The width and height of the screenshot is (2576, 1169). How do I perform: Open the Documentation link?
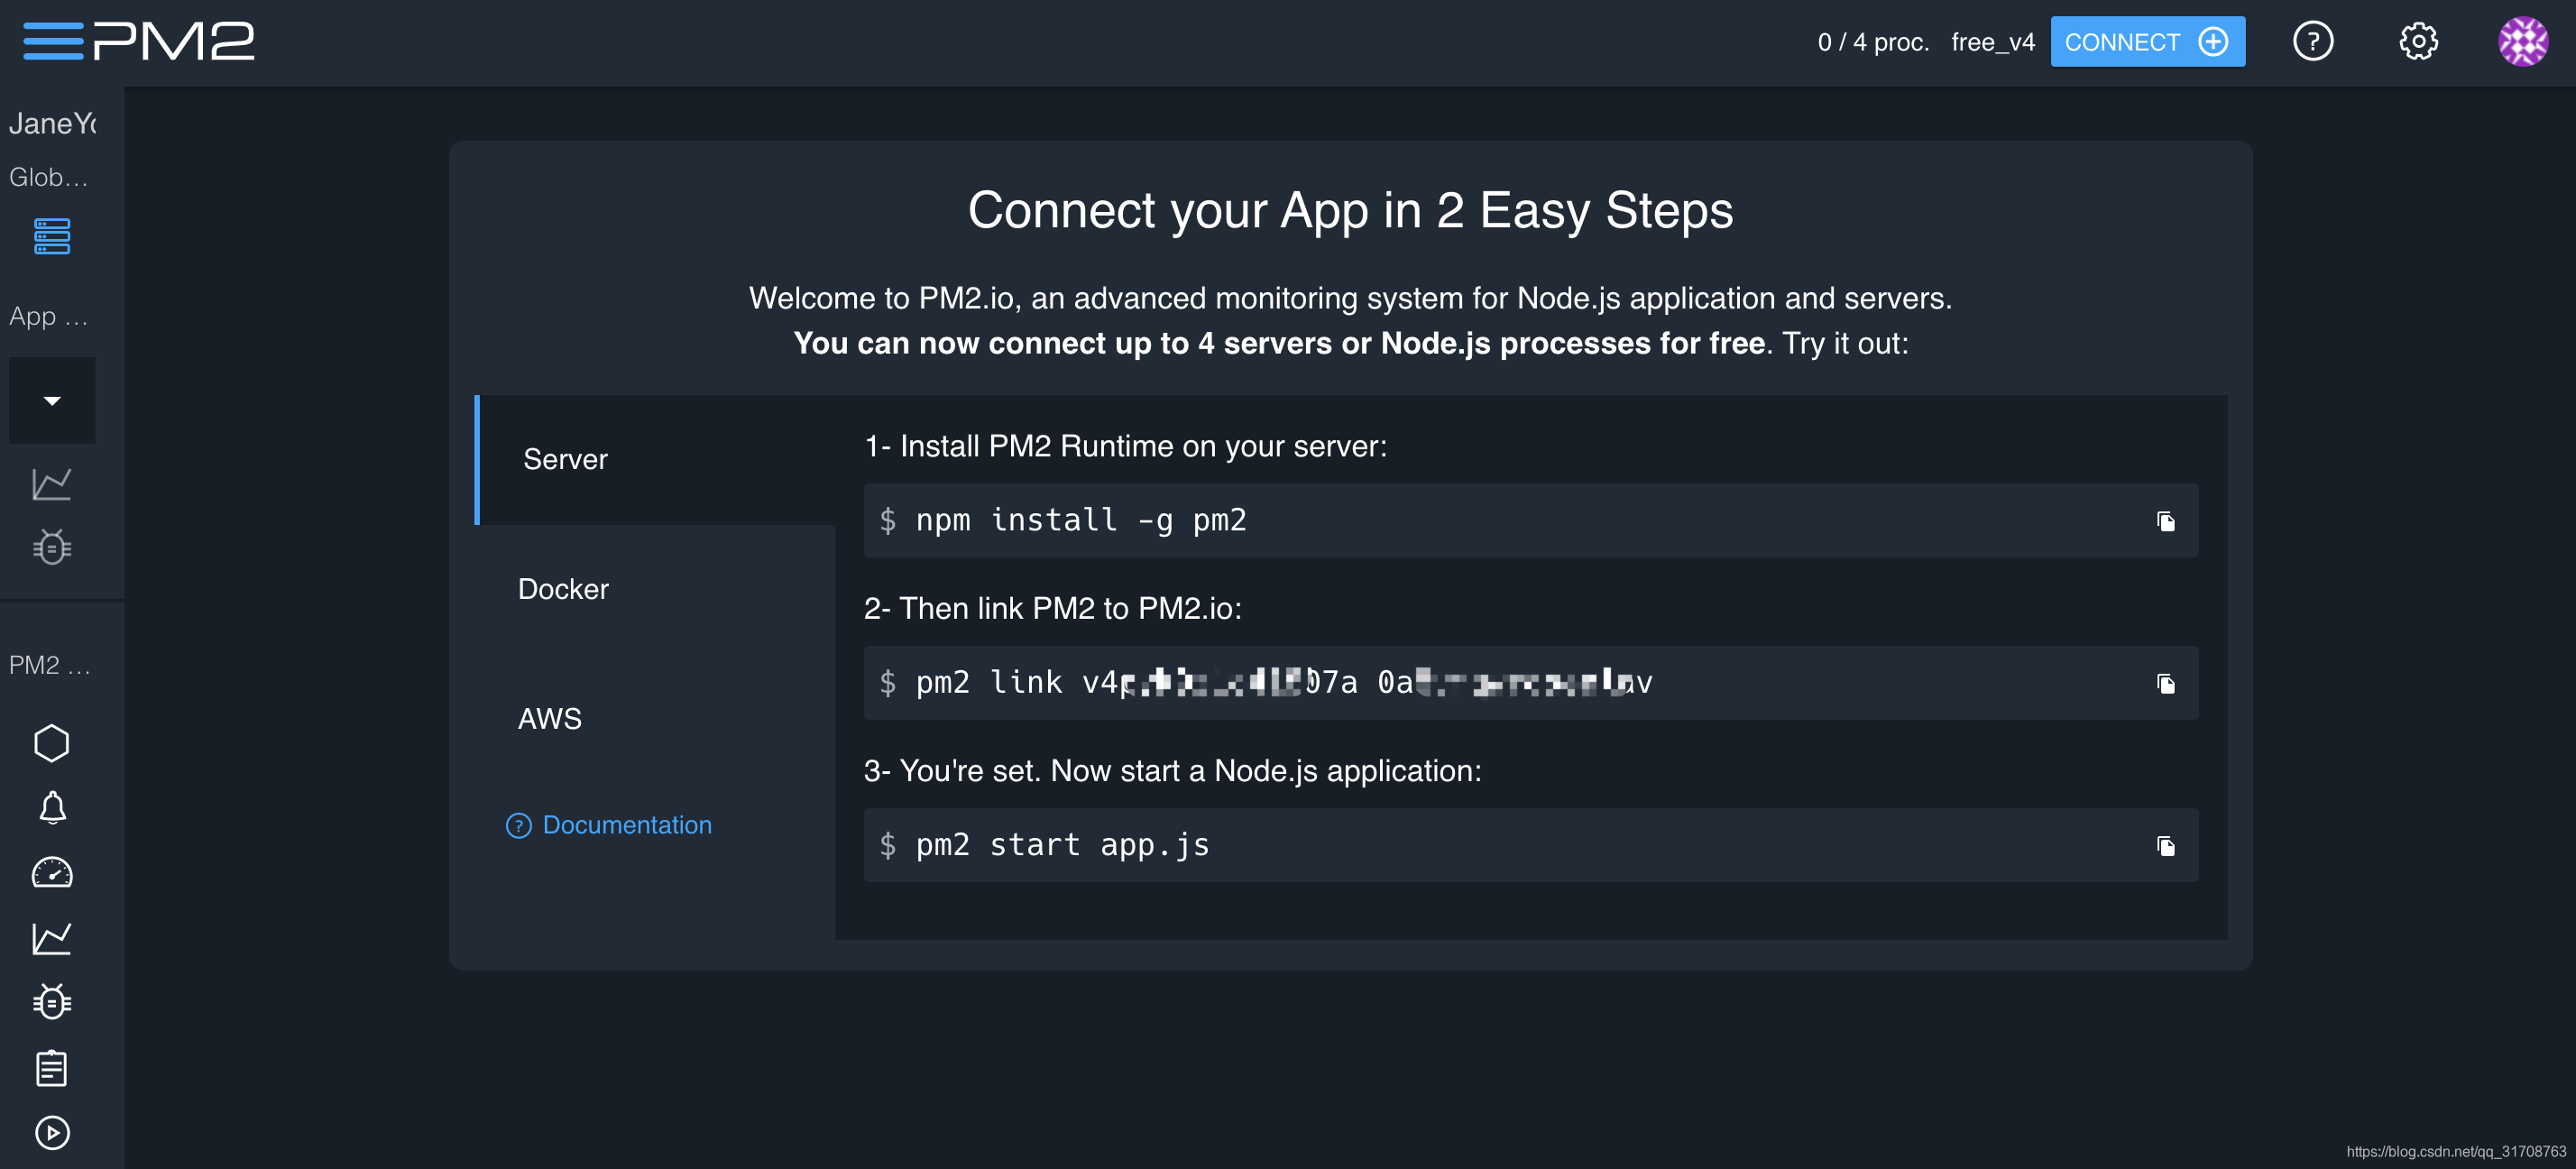tap(626, 825)
